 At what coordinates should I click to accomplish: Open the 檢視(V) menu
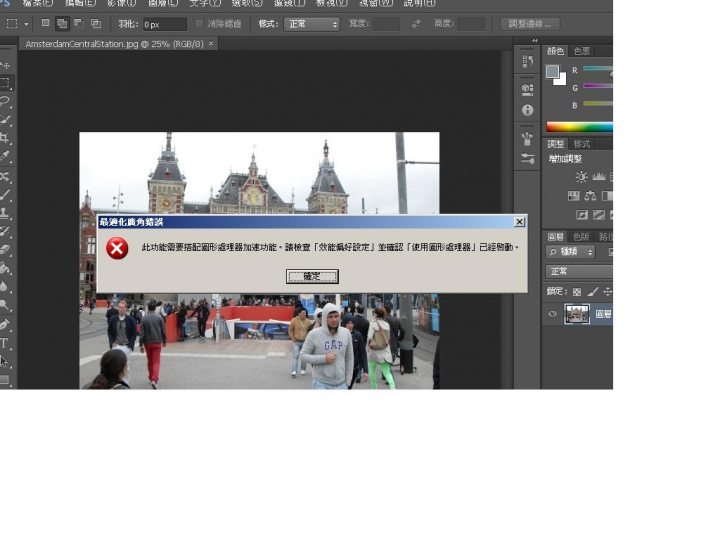332,3
